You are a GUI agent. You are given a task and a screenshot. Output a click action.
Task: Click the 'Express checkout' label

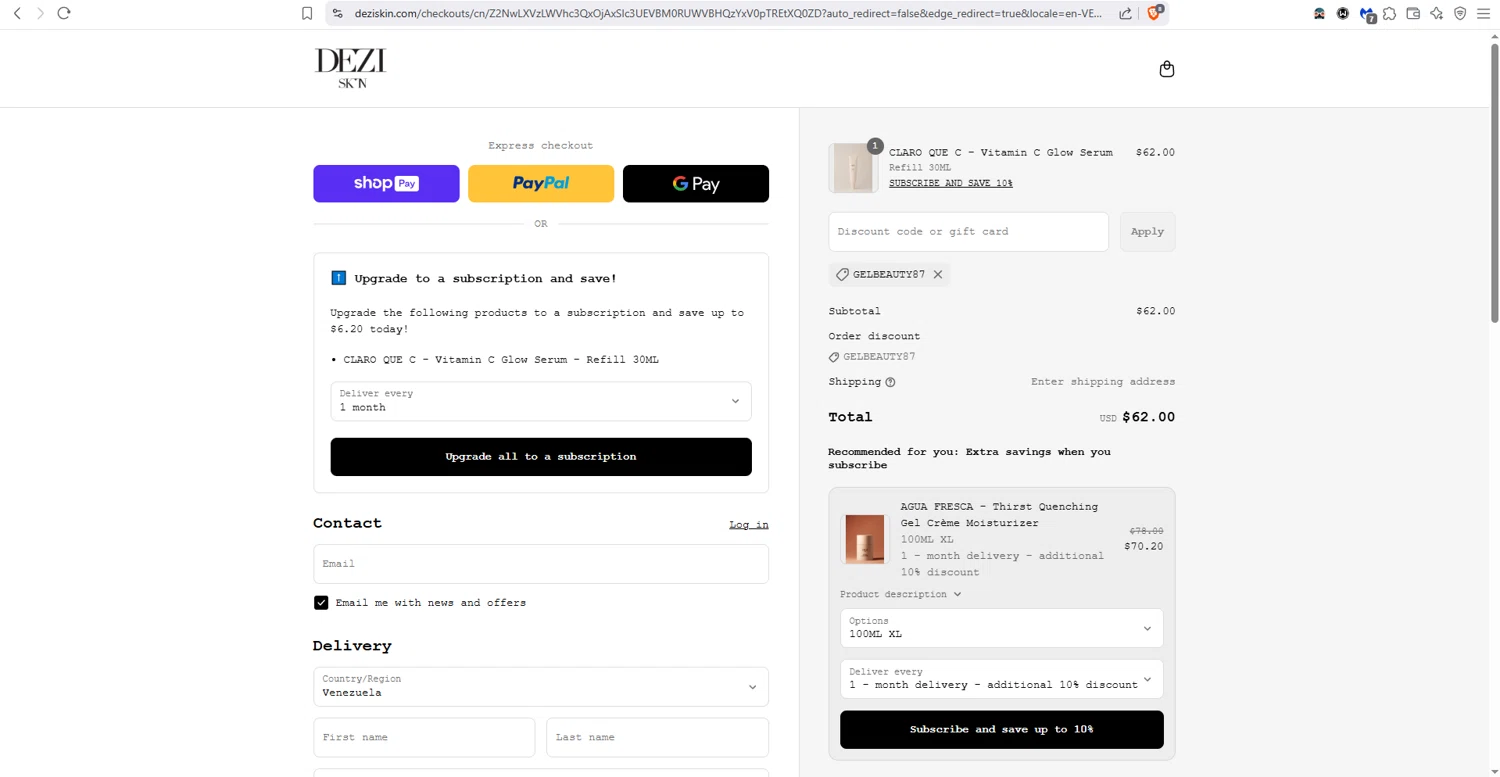(x=541, y=146)
